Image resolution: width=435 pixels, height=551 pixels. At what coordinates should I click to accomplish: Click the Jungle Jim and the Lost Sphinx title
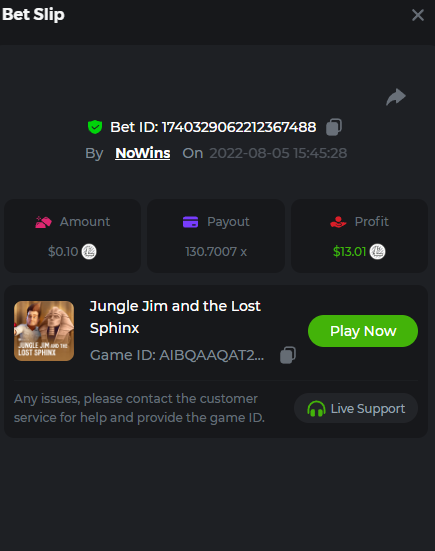point(175,317)
